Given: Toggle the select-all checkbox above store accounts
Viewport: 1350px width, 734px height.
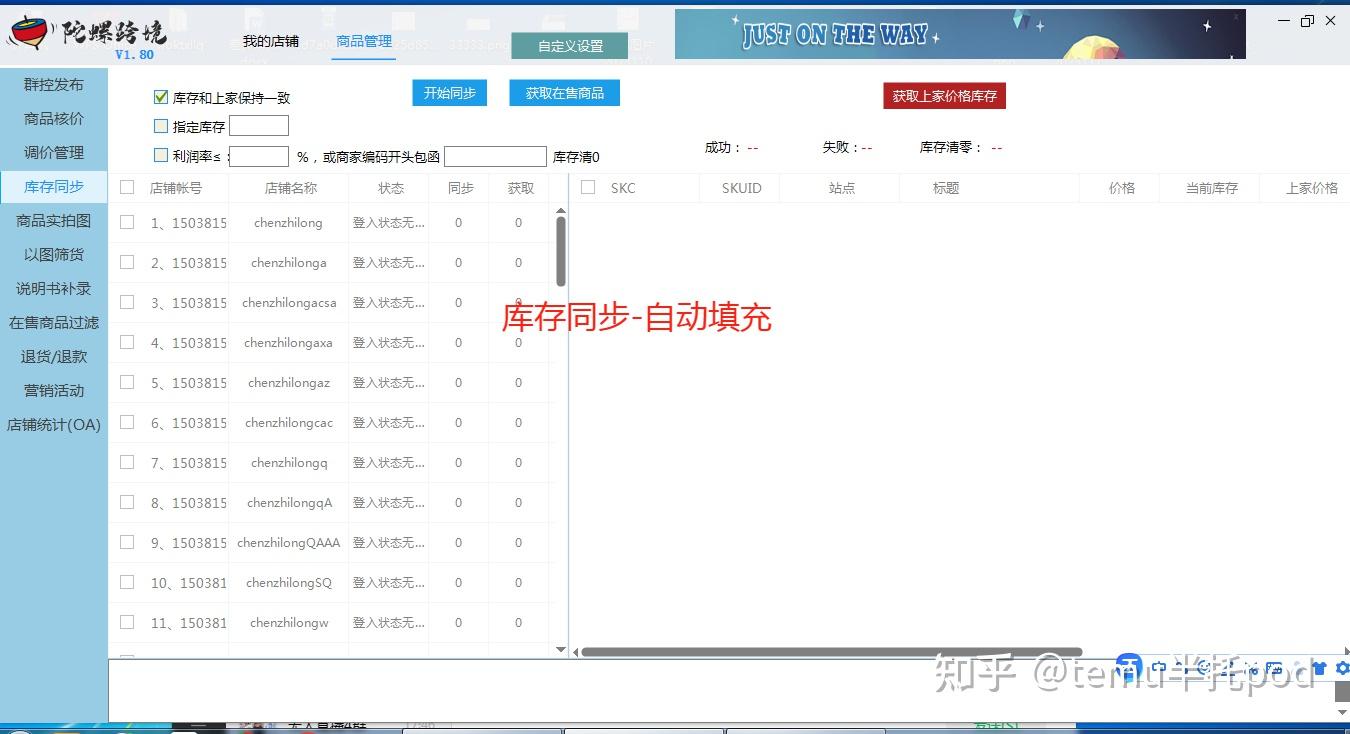Looking at the screenshot, I should coord(126,187).
